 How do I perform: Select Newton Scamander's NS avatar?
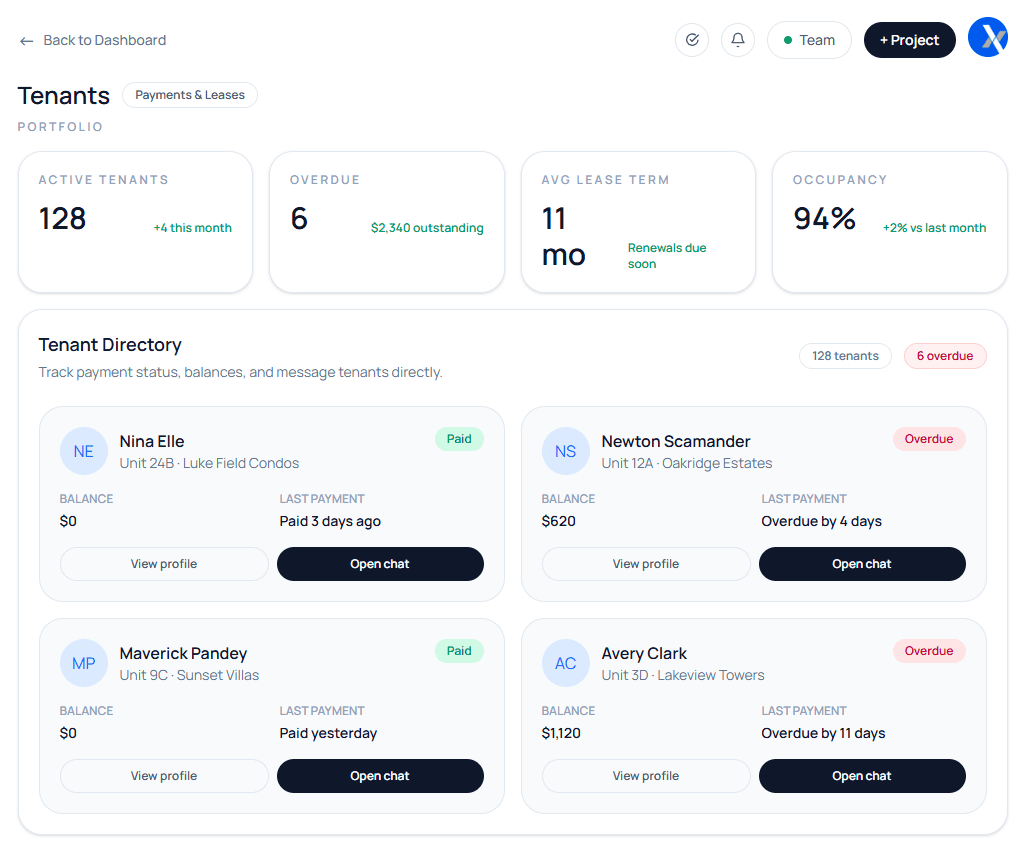566,451
